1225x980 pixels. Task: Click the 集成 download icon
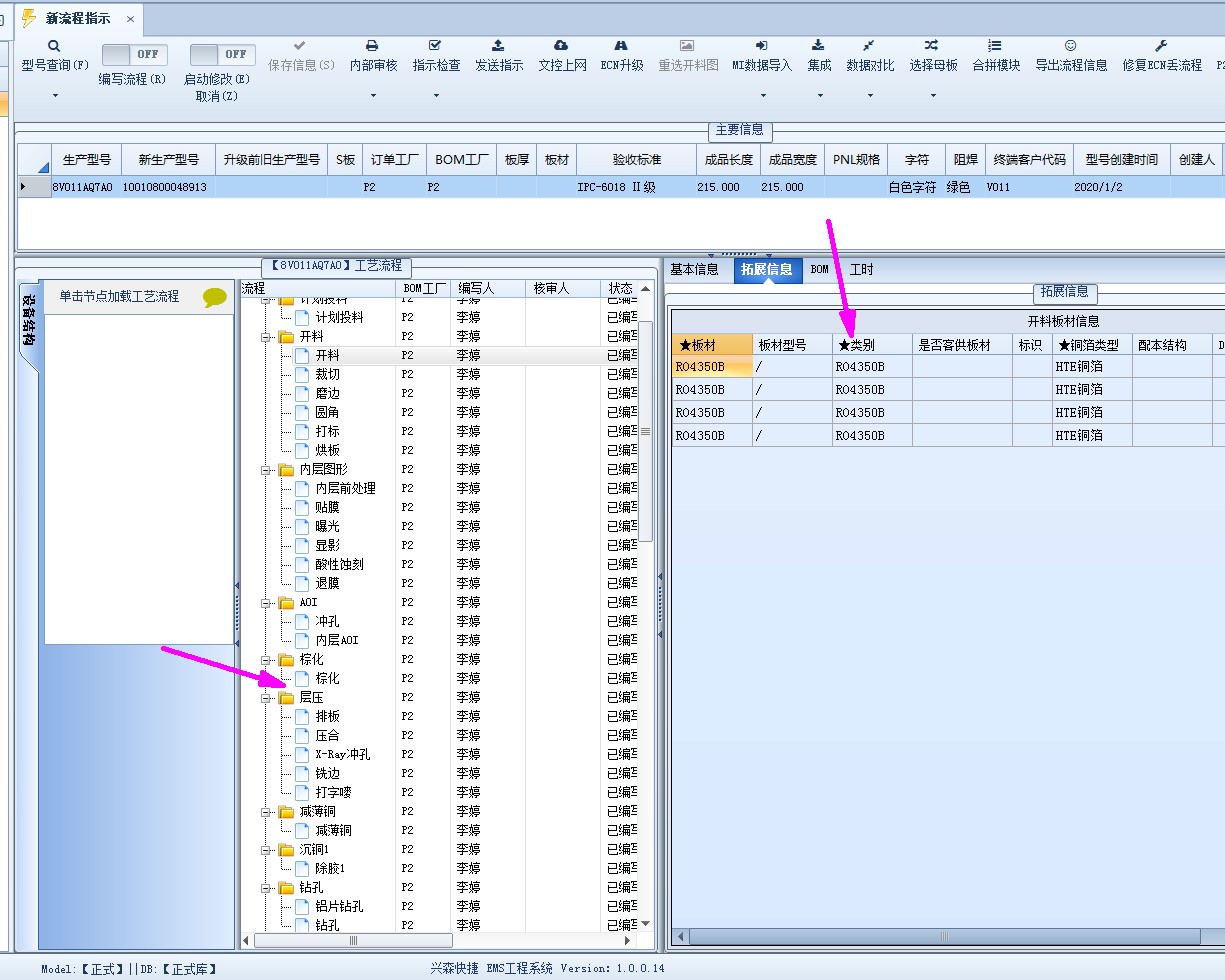[x=818, y=46]
